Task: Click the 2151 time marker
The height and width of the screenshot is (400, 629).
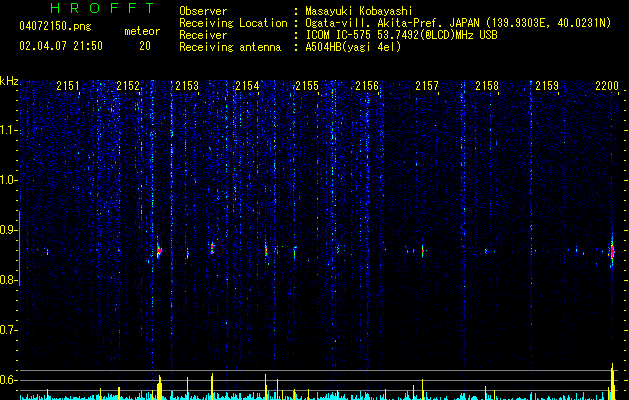Action: [68, 86]
